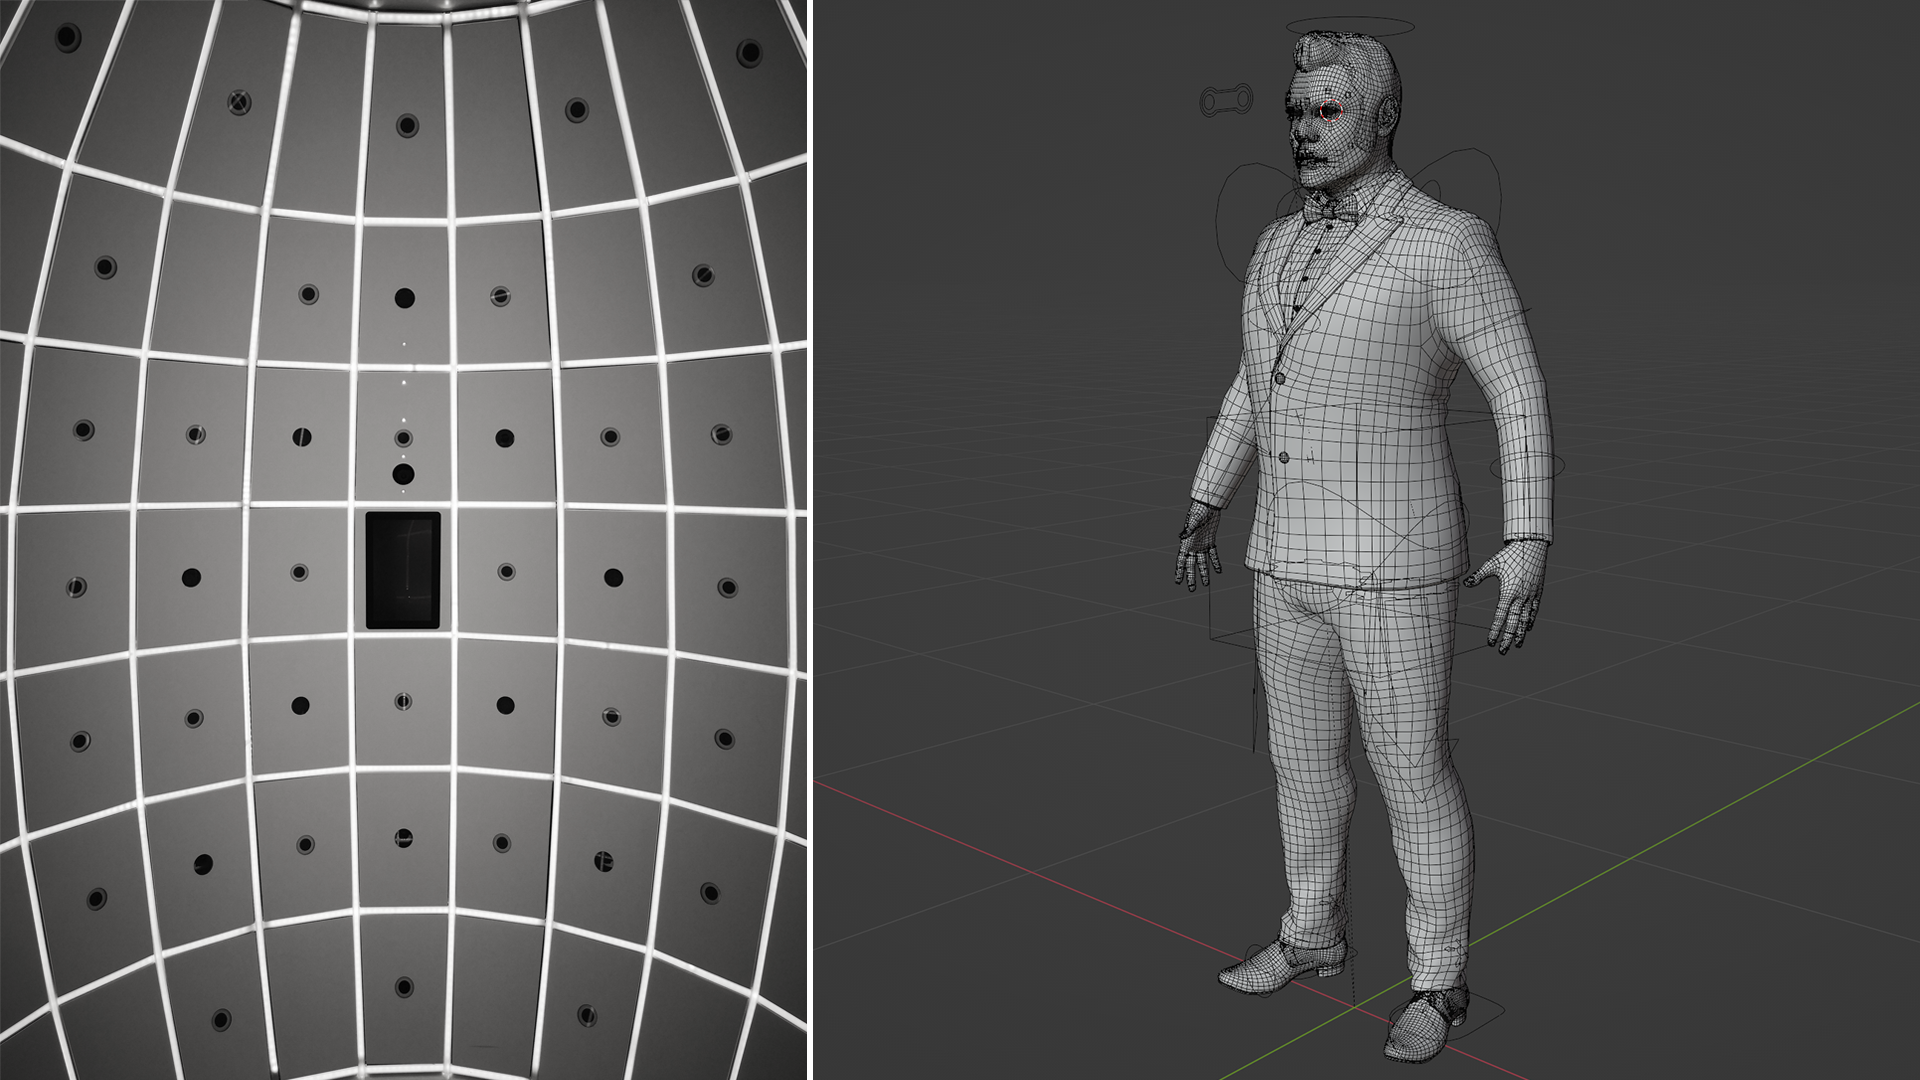Screen dimensions: 1920x1080
Task: Click the black rectangular screen in the rig
Action: pyautogui.click(x=403, y=570)
